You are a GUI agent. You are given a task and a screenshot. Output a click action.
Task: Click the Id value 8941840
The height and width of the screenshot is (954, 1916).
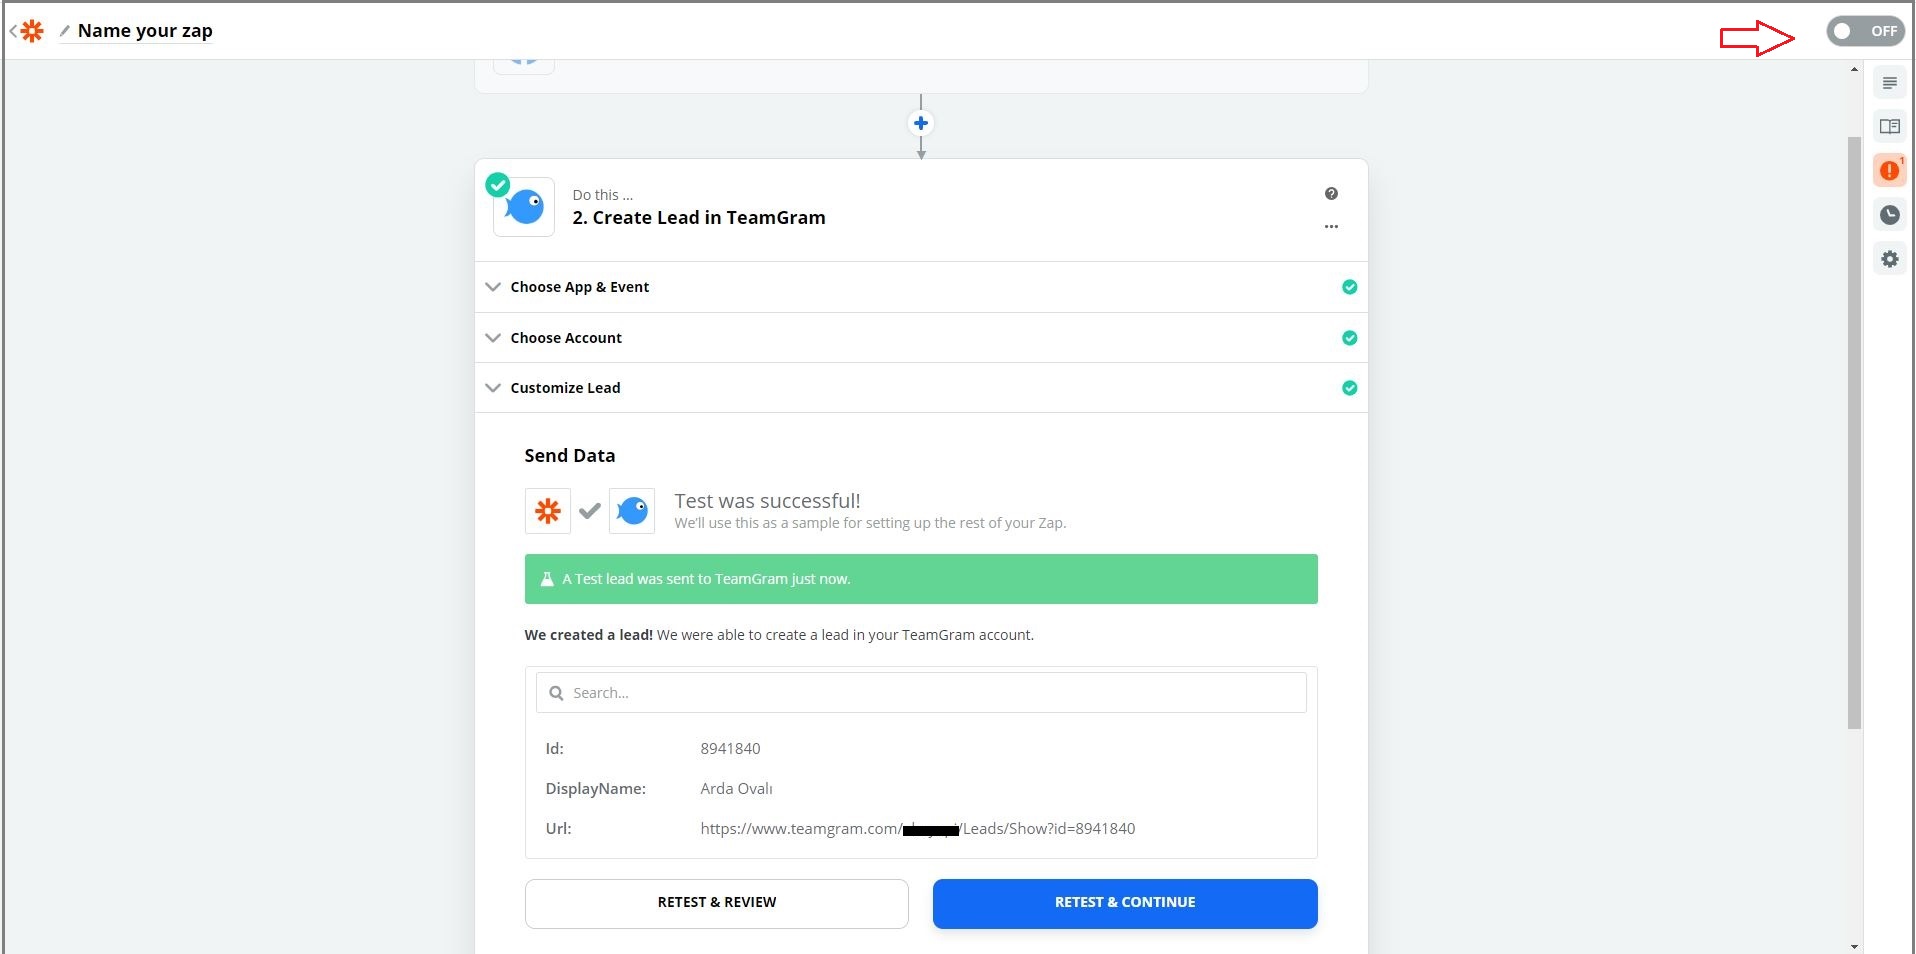pos(730,749)
